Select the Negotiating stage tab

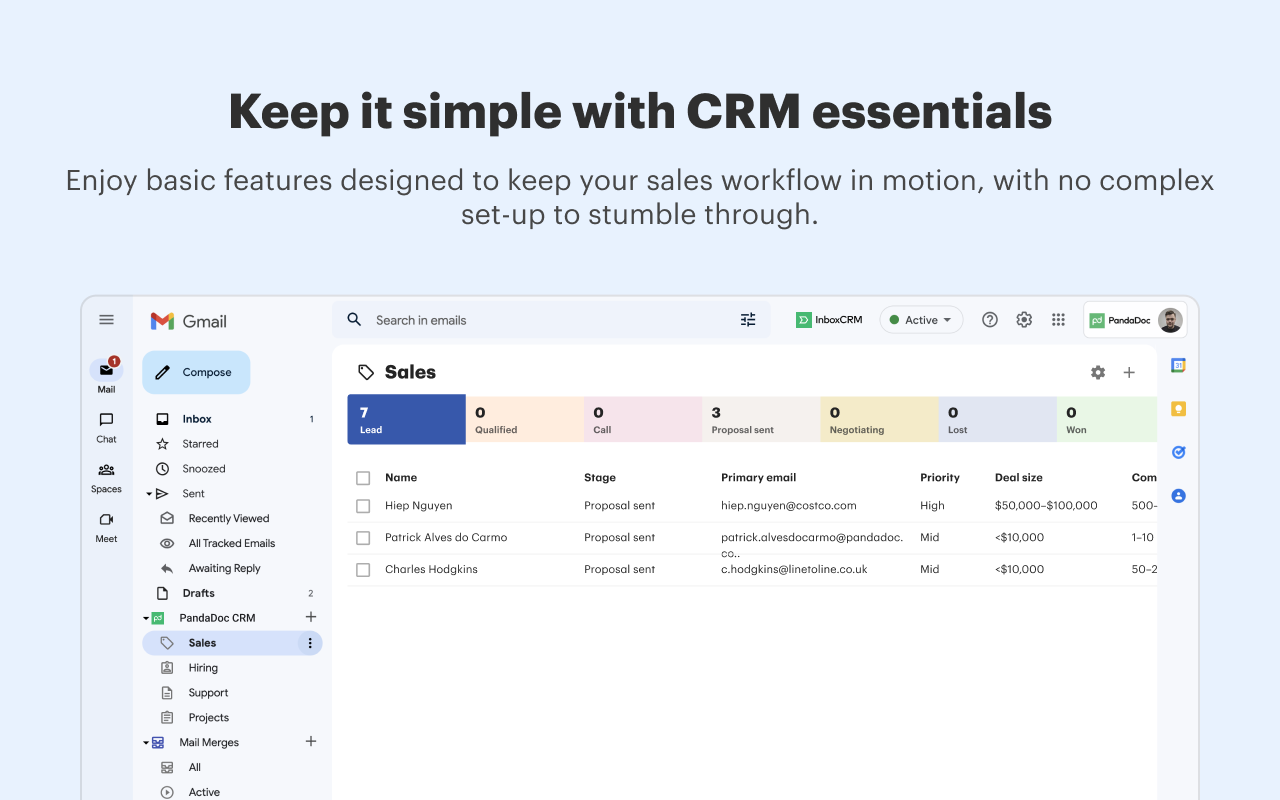tap(879, 419)
